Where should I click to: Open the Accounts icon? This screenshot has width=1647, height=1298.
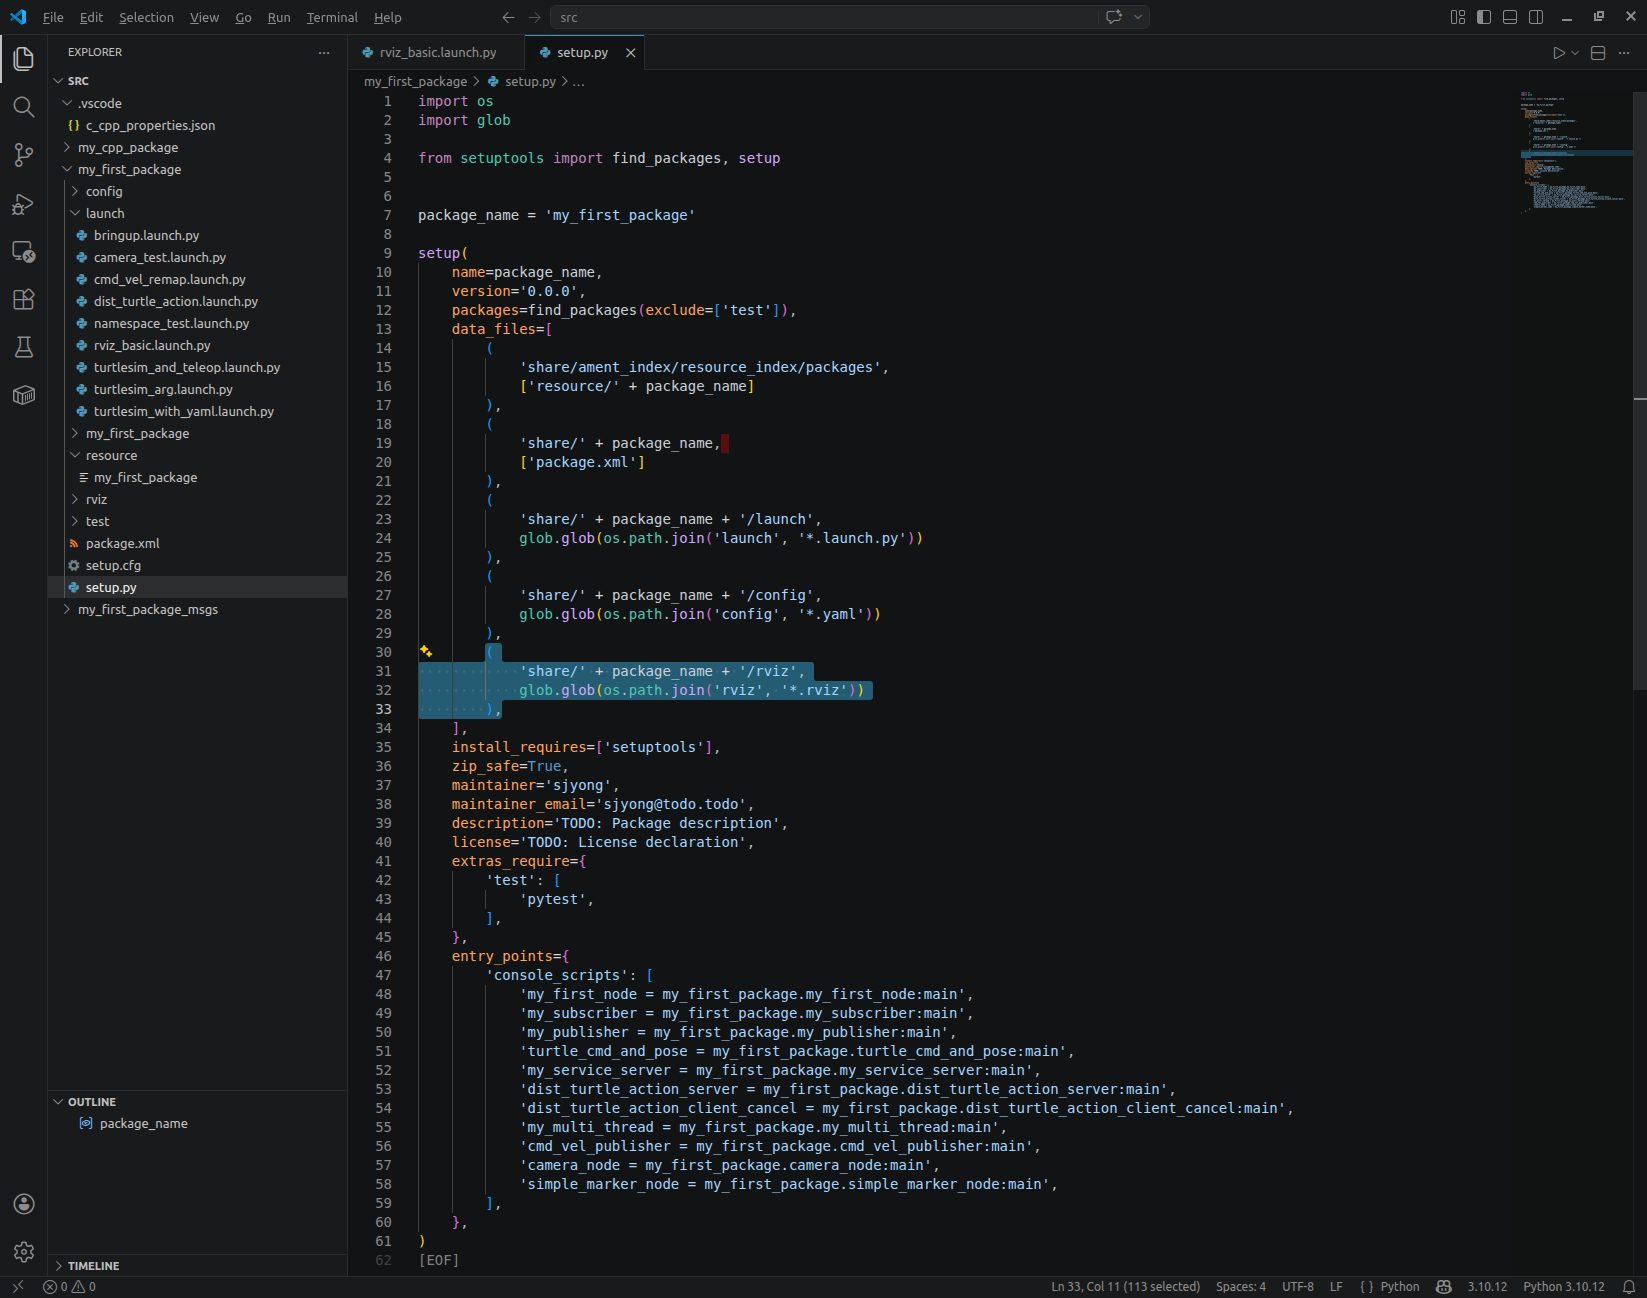[24, 1204]
